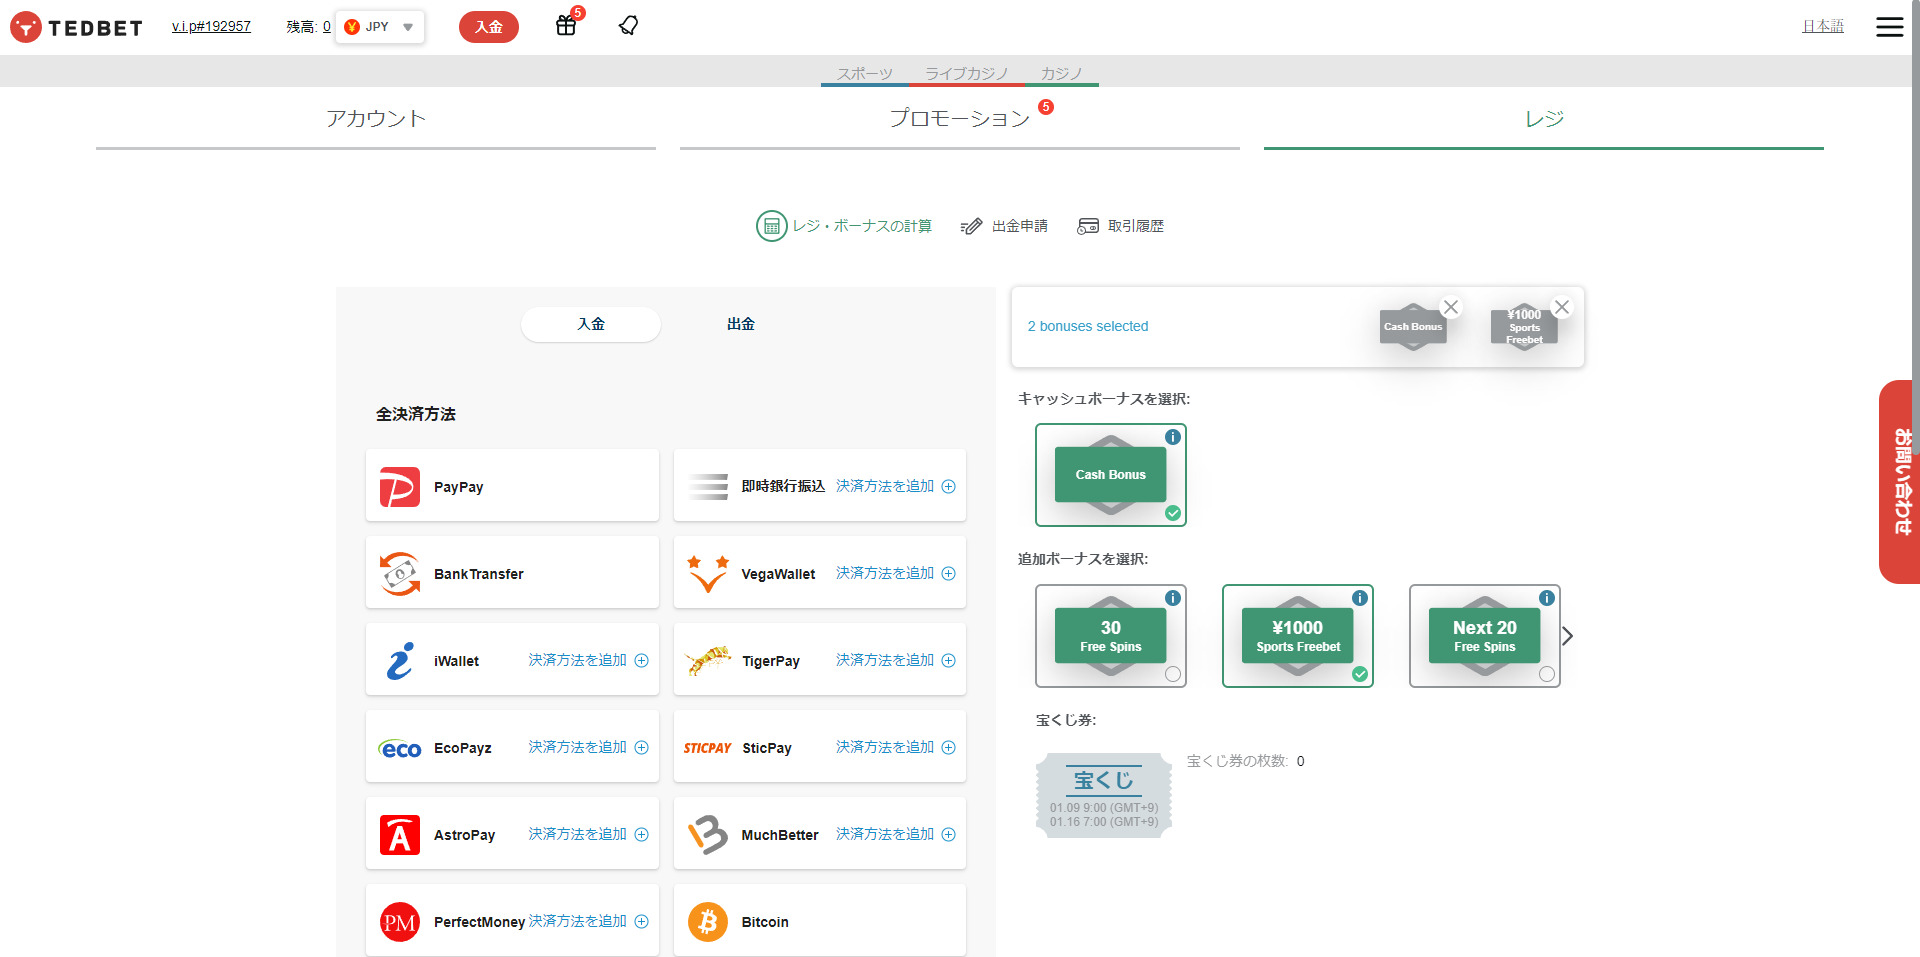Show info for Next 20 Free Spins card
Screen dimensions: 1920x957
(1547, 598)
